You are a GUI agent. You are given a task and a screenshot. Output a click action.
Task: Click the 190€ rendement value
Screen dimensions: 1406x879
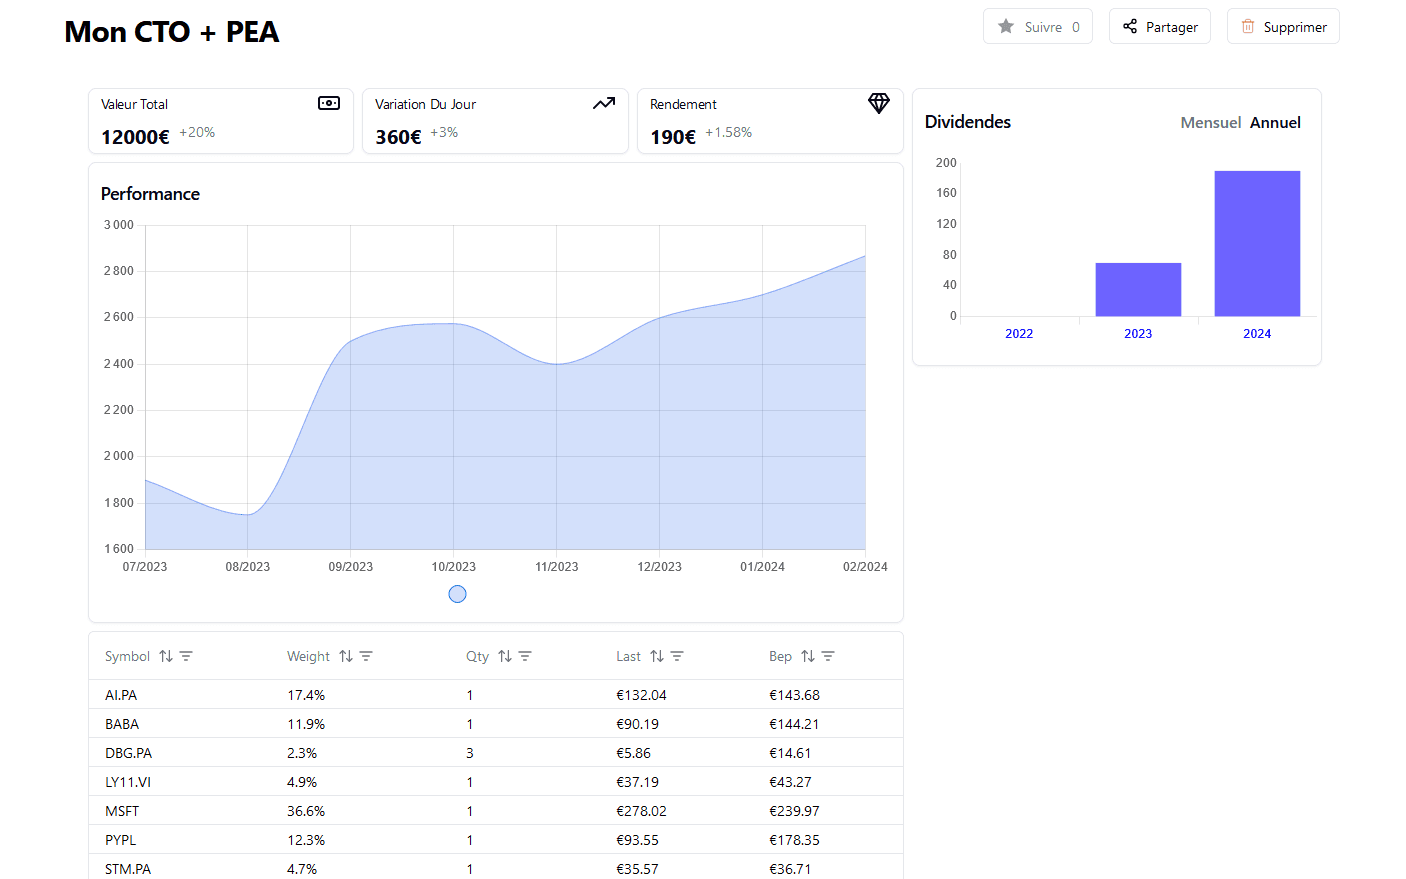(673, 137)
